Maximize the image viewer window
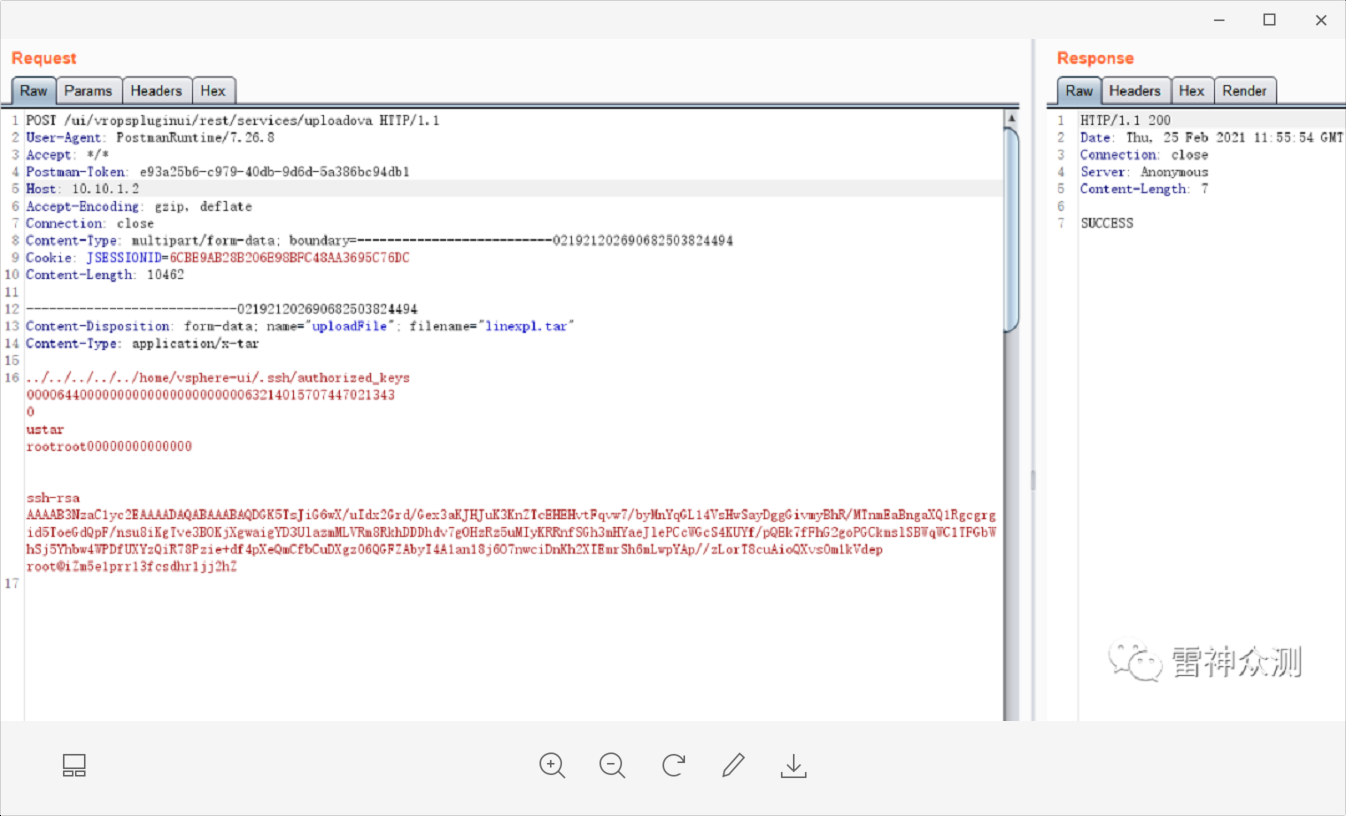Screen dimensions: 1346x816 click(1269, 19)
